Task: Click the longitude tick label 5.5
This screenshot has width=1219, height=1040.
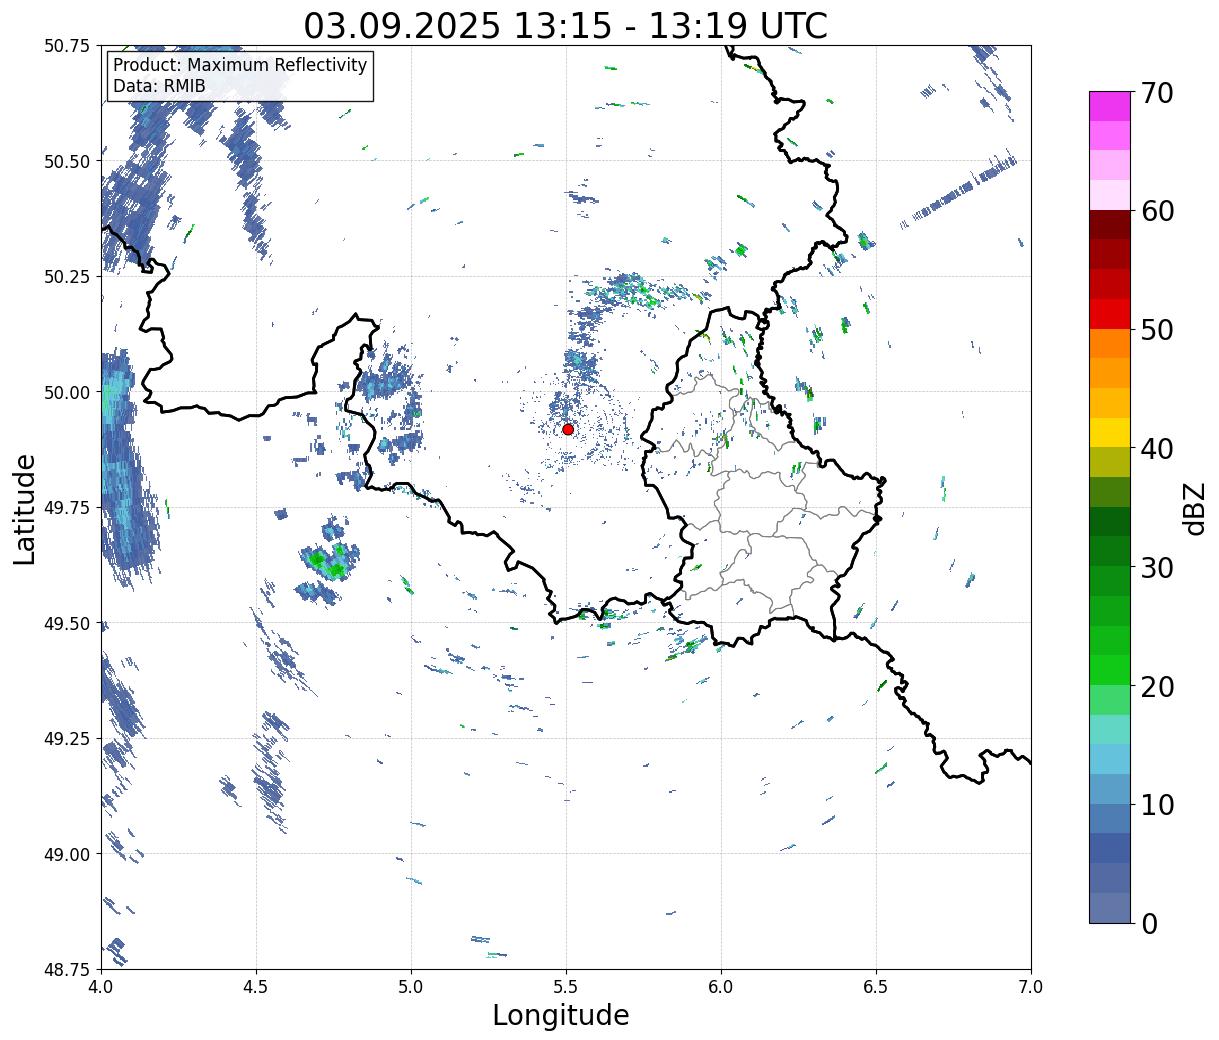Action: point(566,986)
